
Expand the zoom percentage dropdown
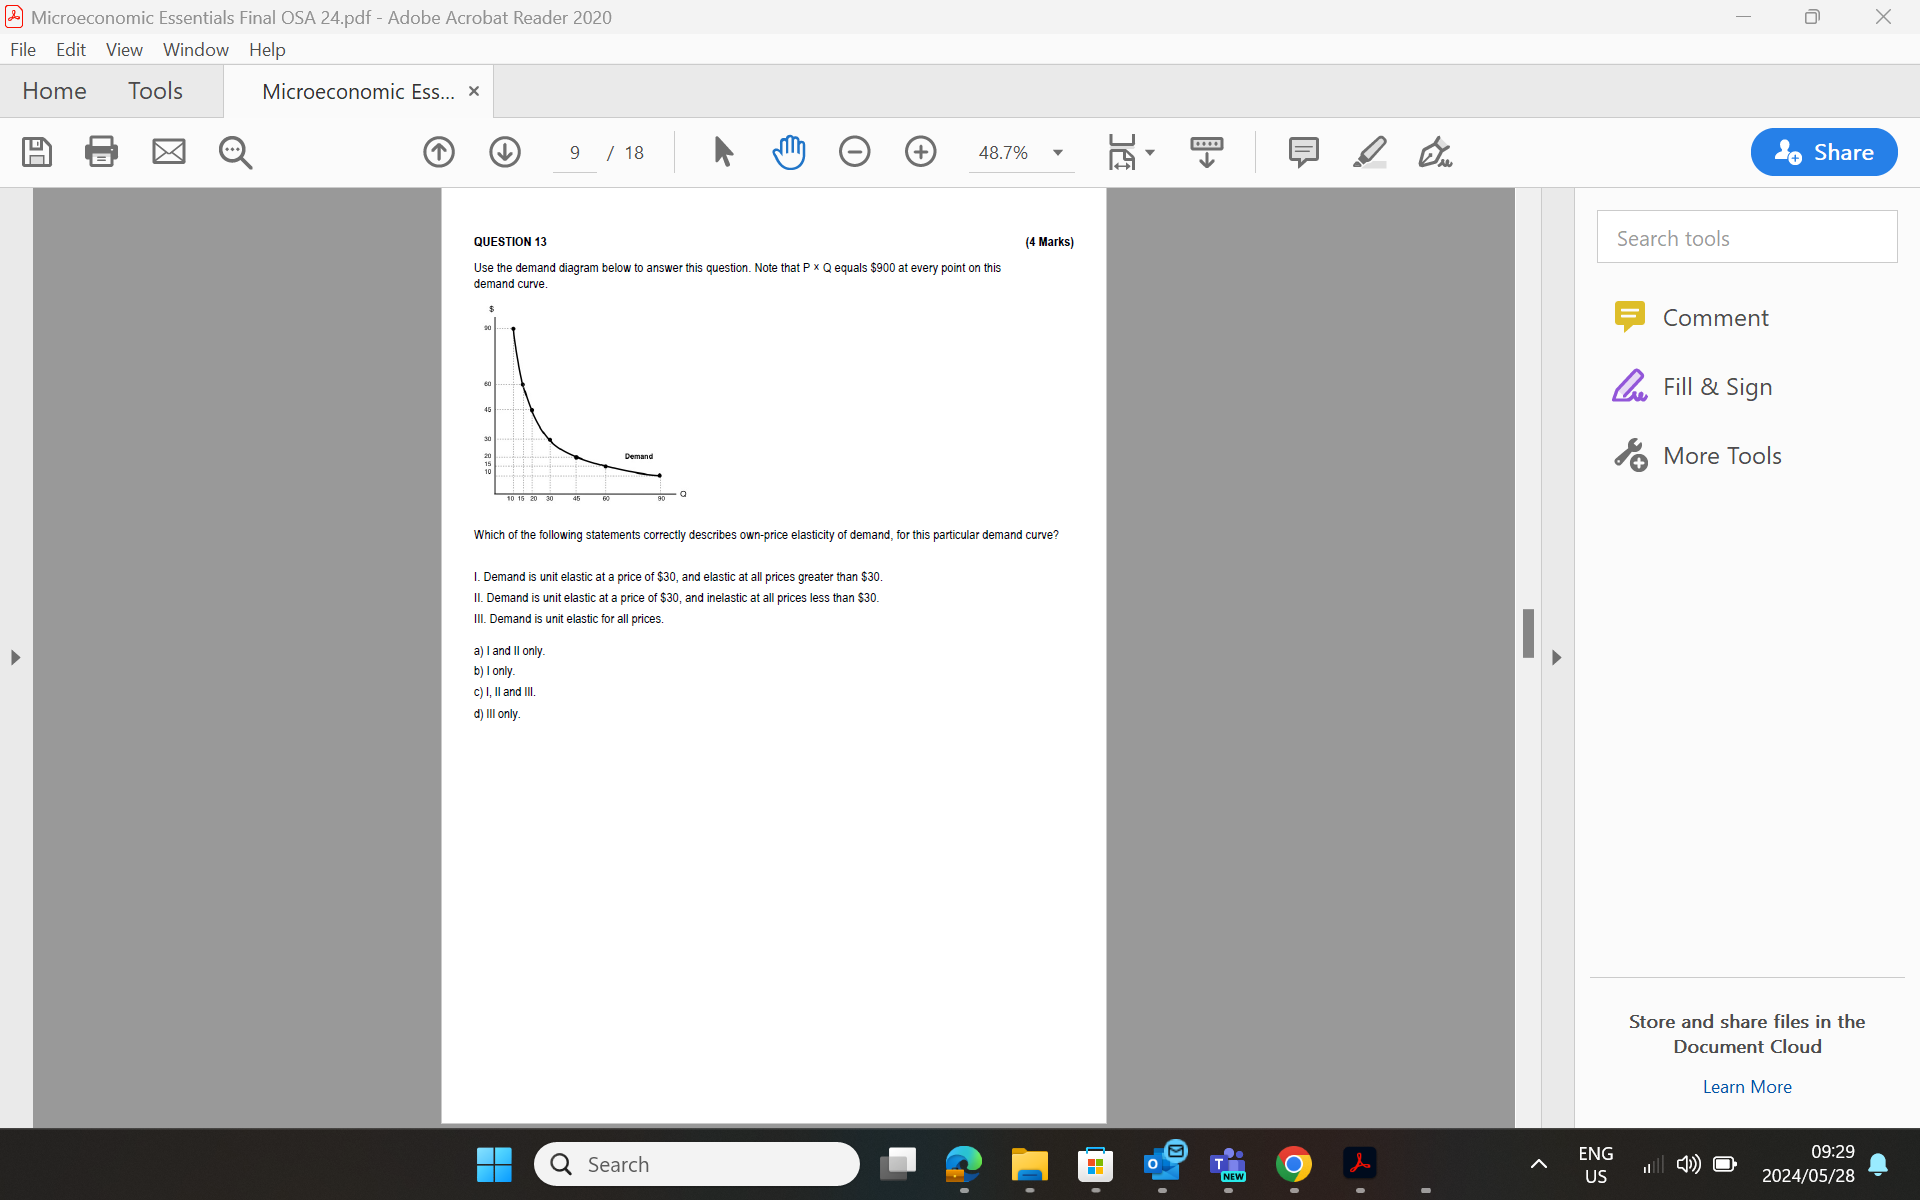click(x=1057, y=153)
